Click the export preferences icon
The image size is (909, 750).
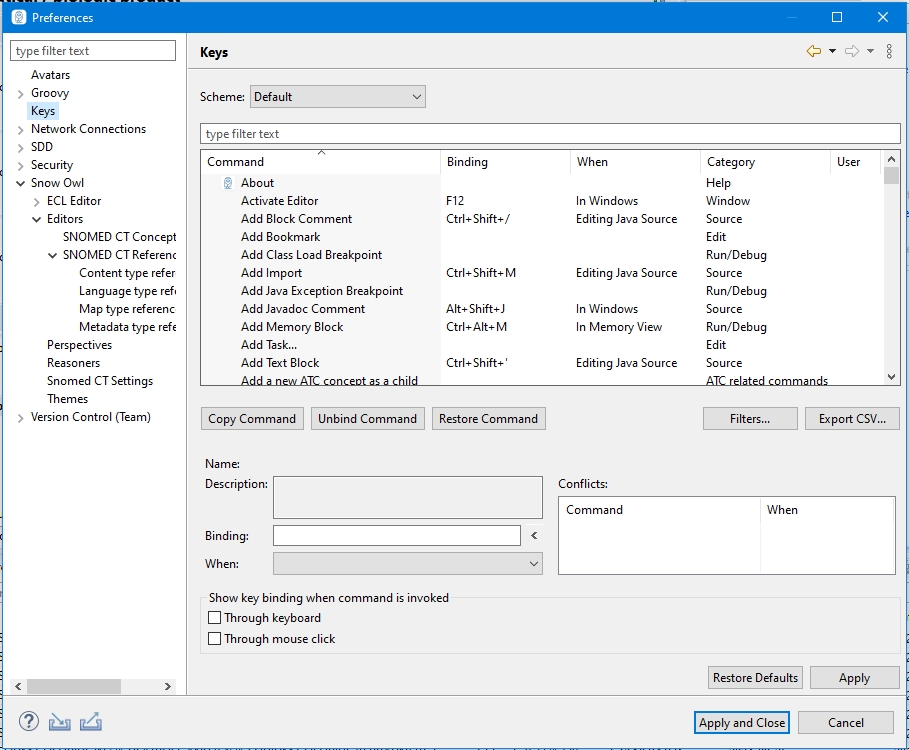click(x=91, y=722)
